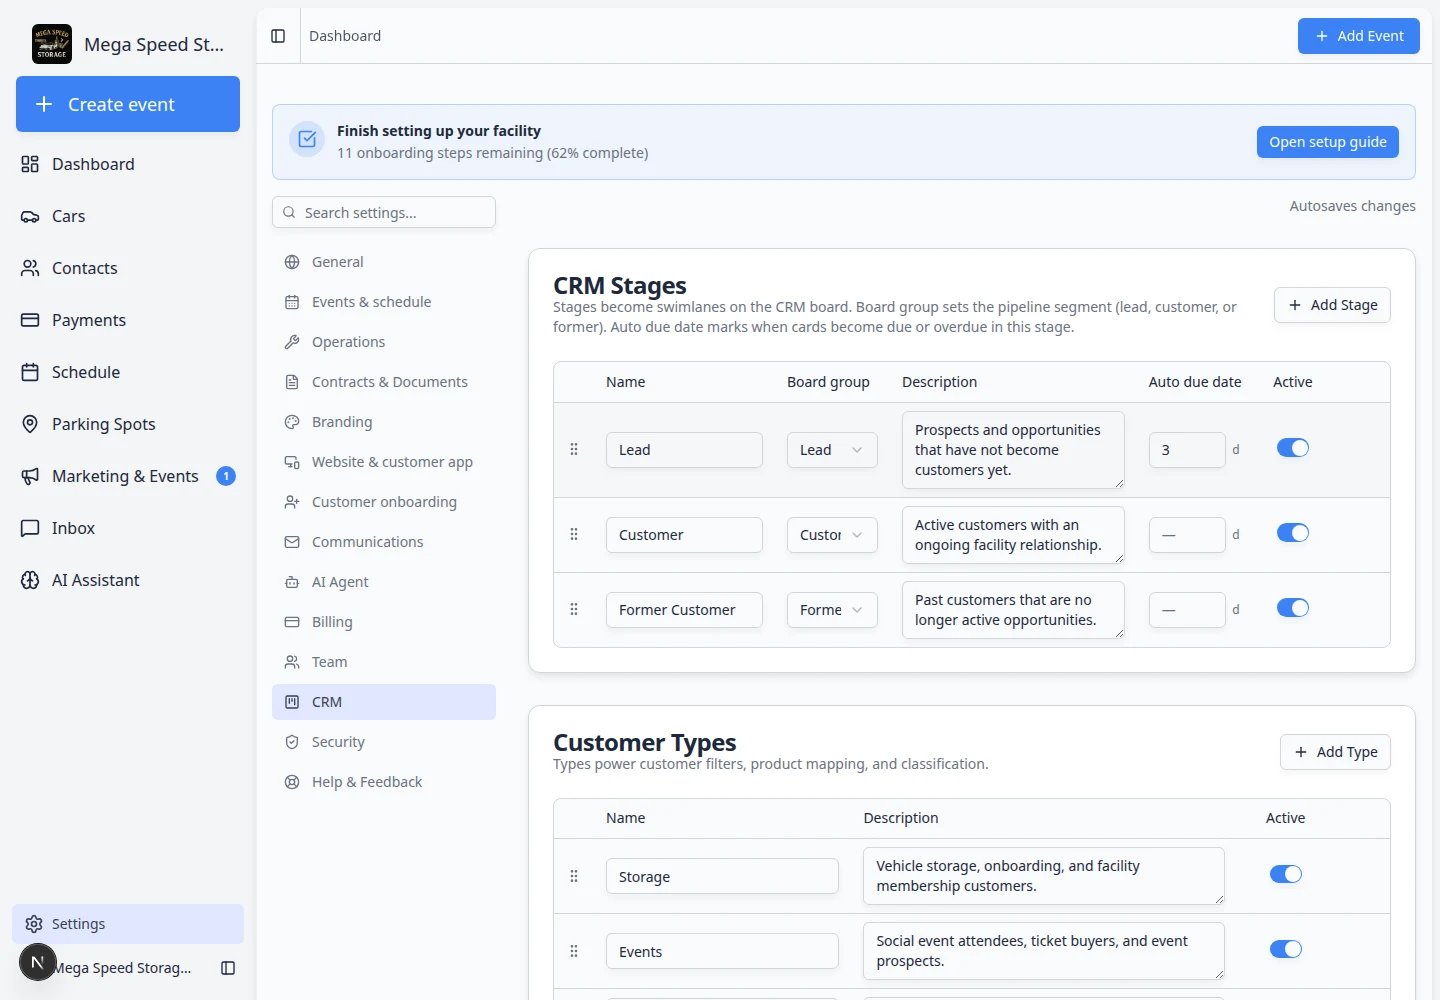Click the Add Type button
This screenshot has width=1440, height=1000.
pos(1335,752)
